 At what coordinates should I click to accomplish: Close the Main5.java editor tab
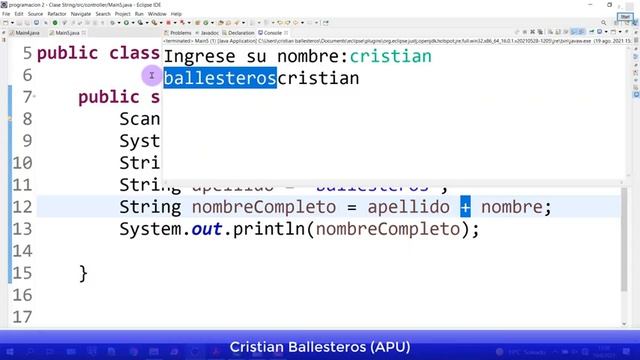click(84, 33)
